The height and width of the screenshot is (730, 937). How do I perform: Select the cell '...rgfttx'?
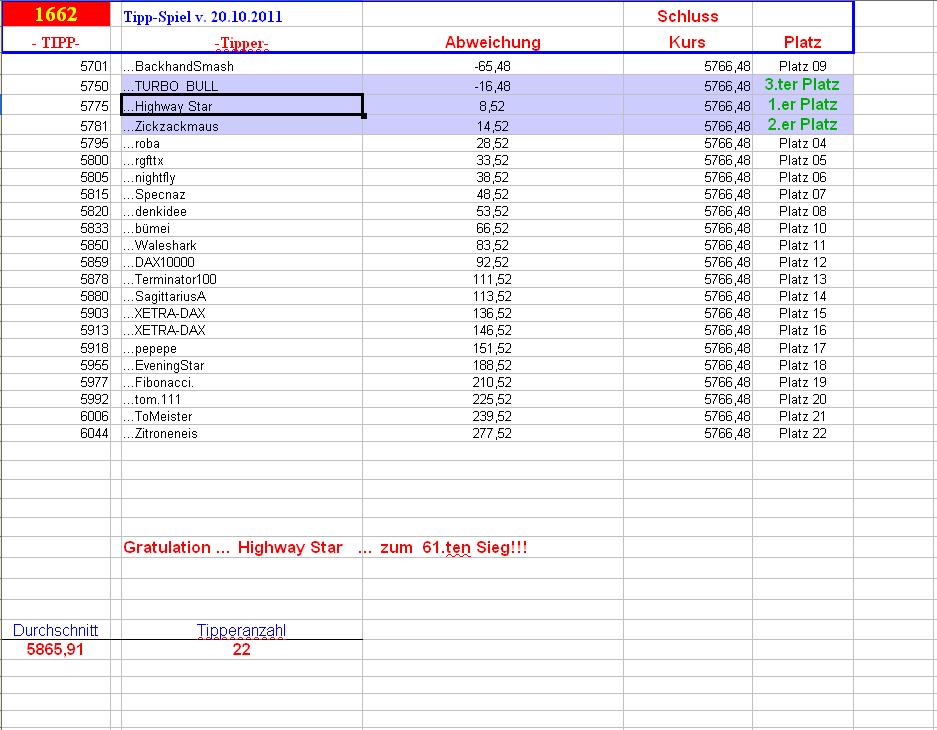point(241,160)
